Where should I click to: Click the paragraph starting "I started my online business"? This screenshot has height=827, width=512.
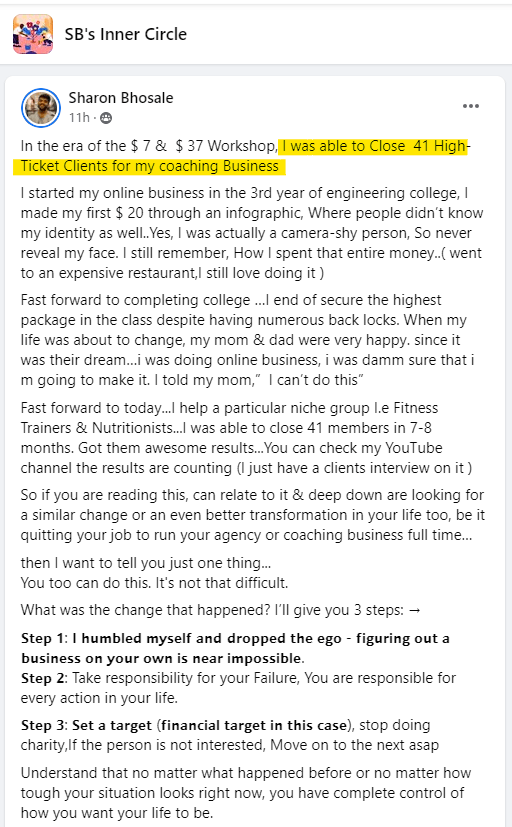(252, 233)
